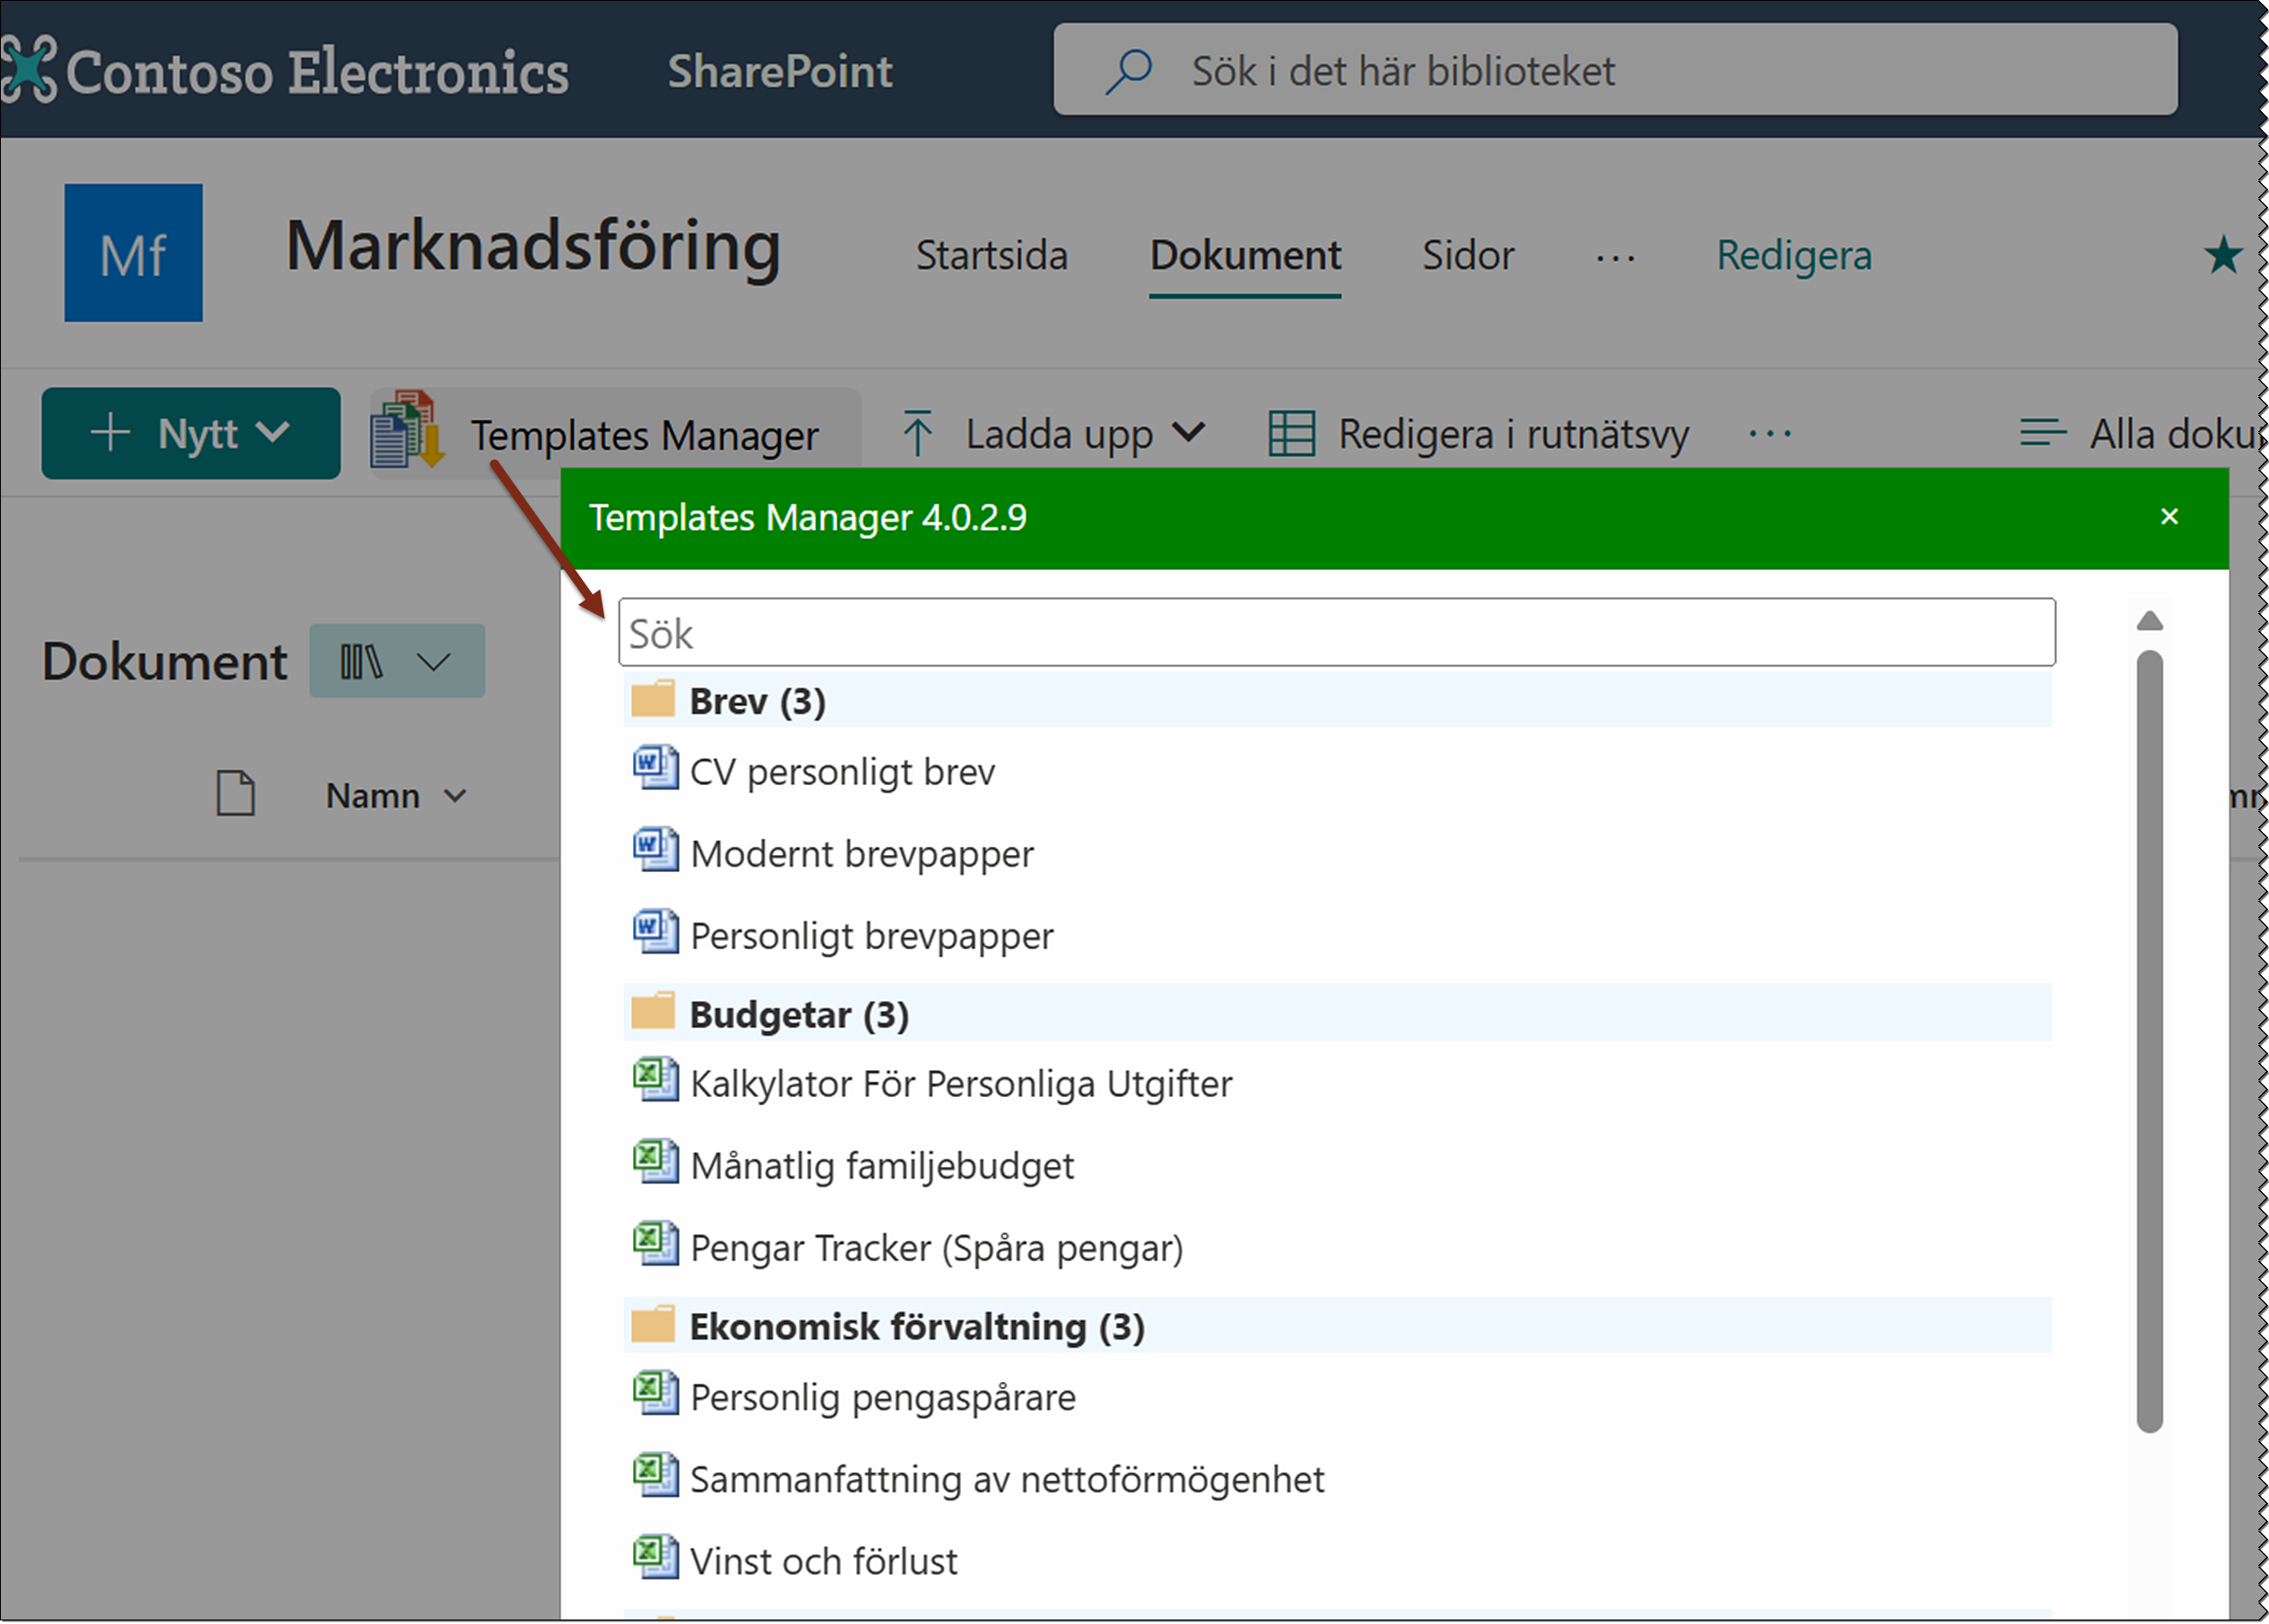The height and width of the screenshot is (1624, 2269).
Task: Click the Excel icon next to Vinst och förlust
Action: coord(655,1558)
